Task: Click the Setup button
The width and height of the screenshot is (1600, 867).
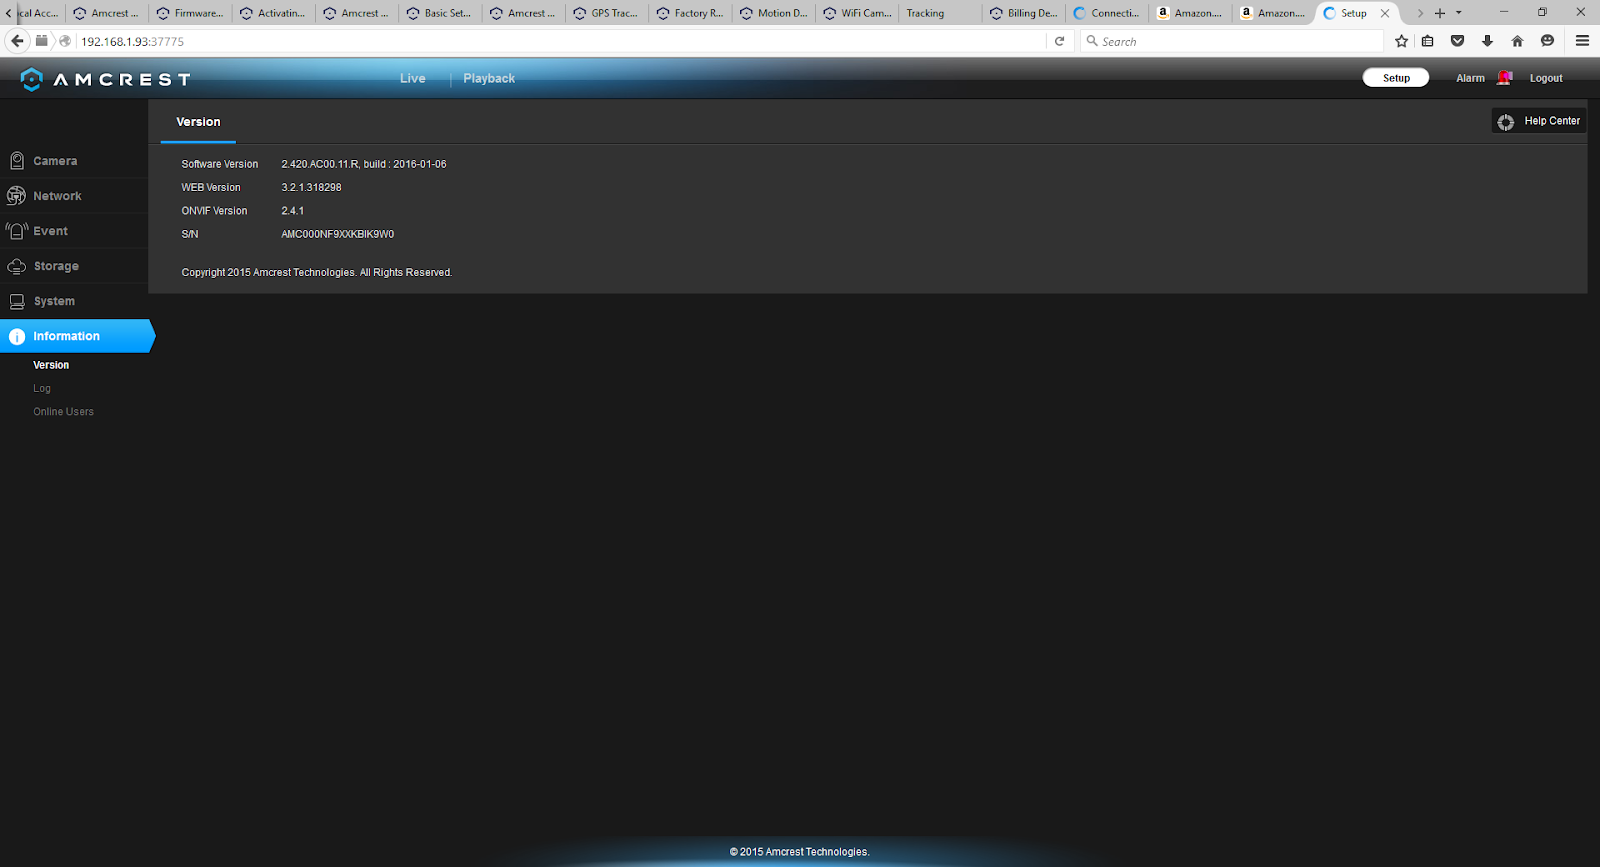Action: [1396, 78]
